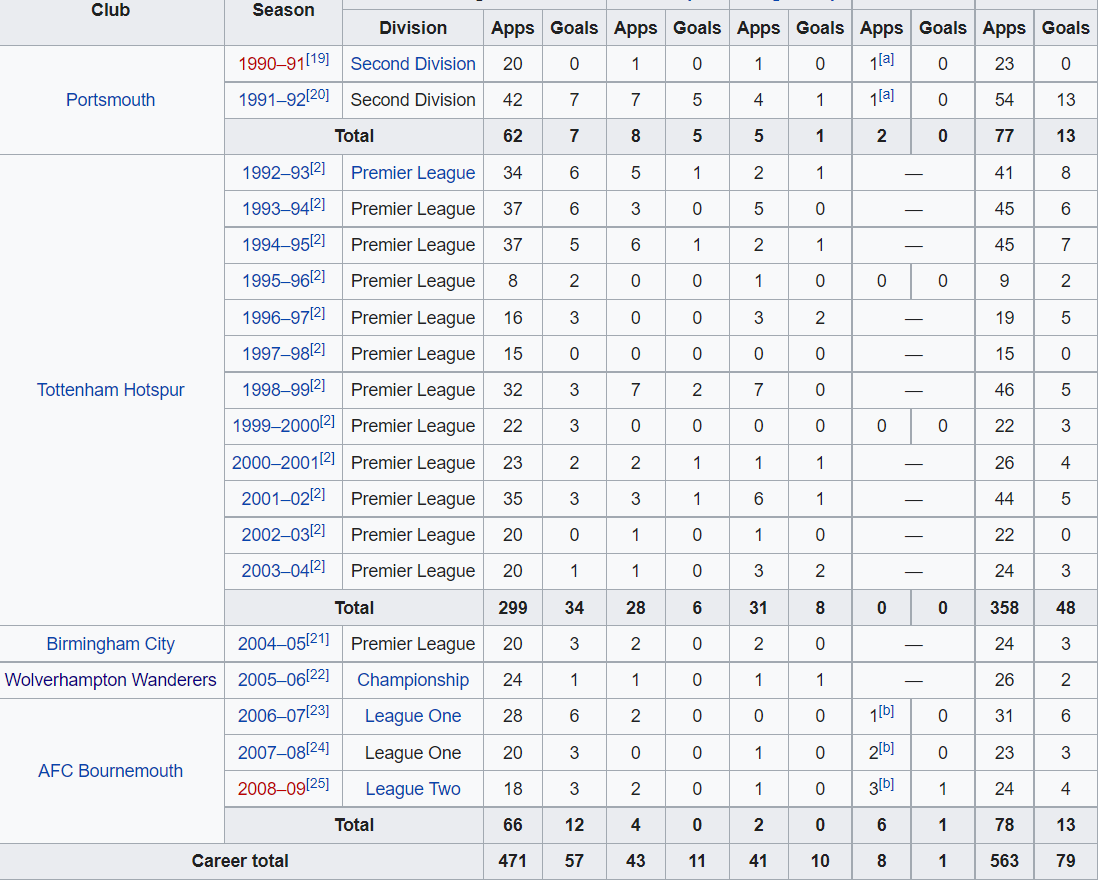Open the 1994–95 season link

pyautogui.click(x=276, y=245)
